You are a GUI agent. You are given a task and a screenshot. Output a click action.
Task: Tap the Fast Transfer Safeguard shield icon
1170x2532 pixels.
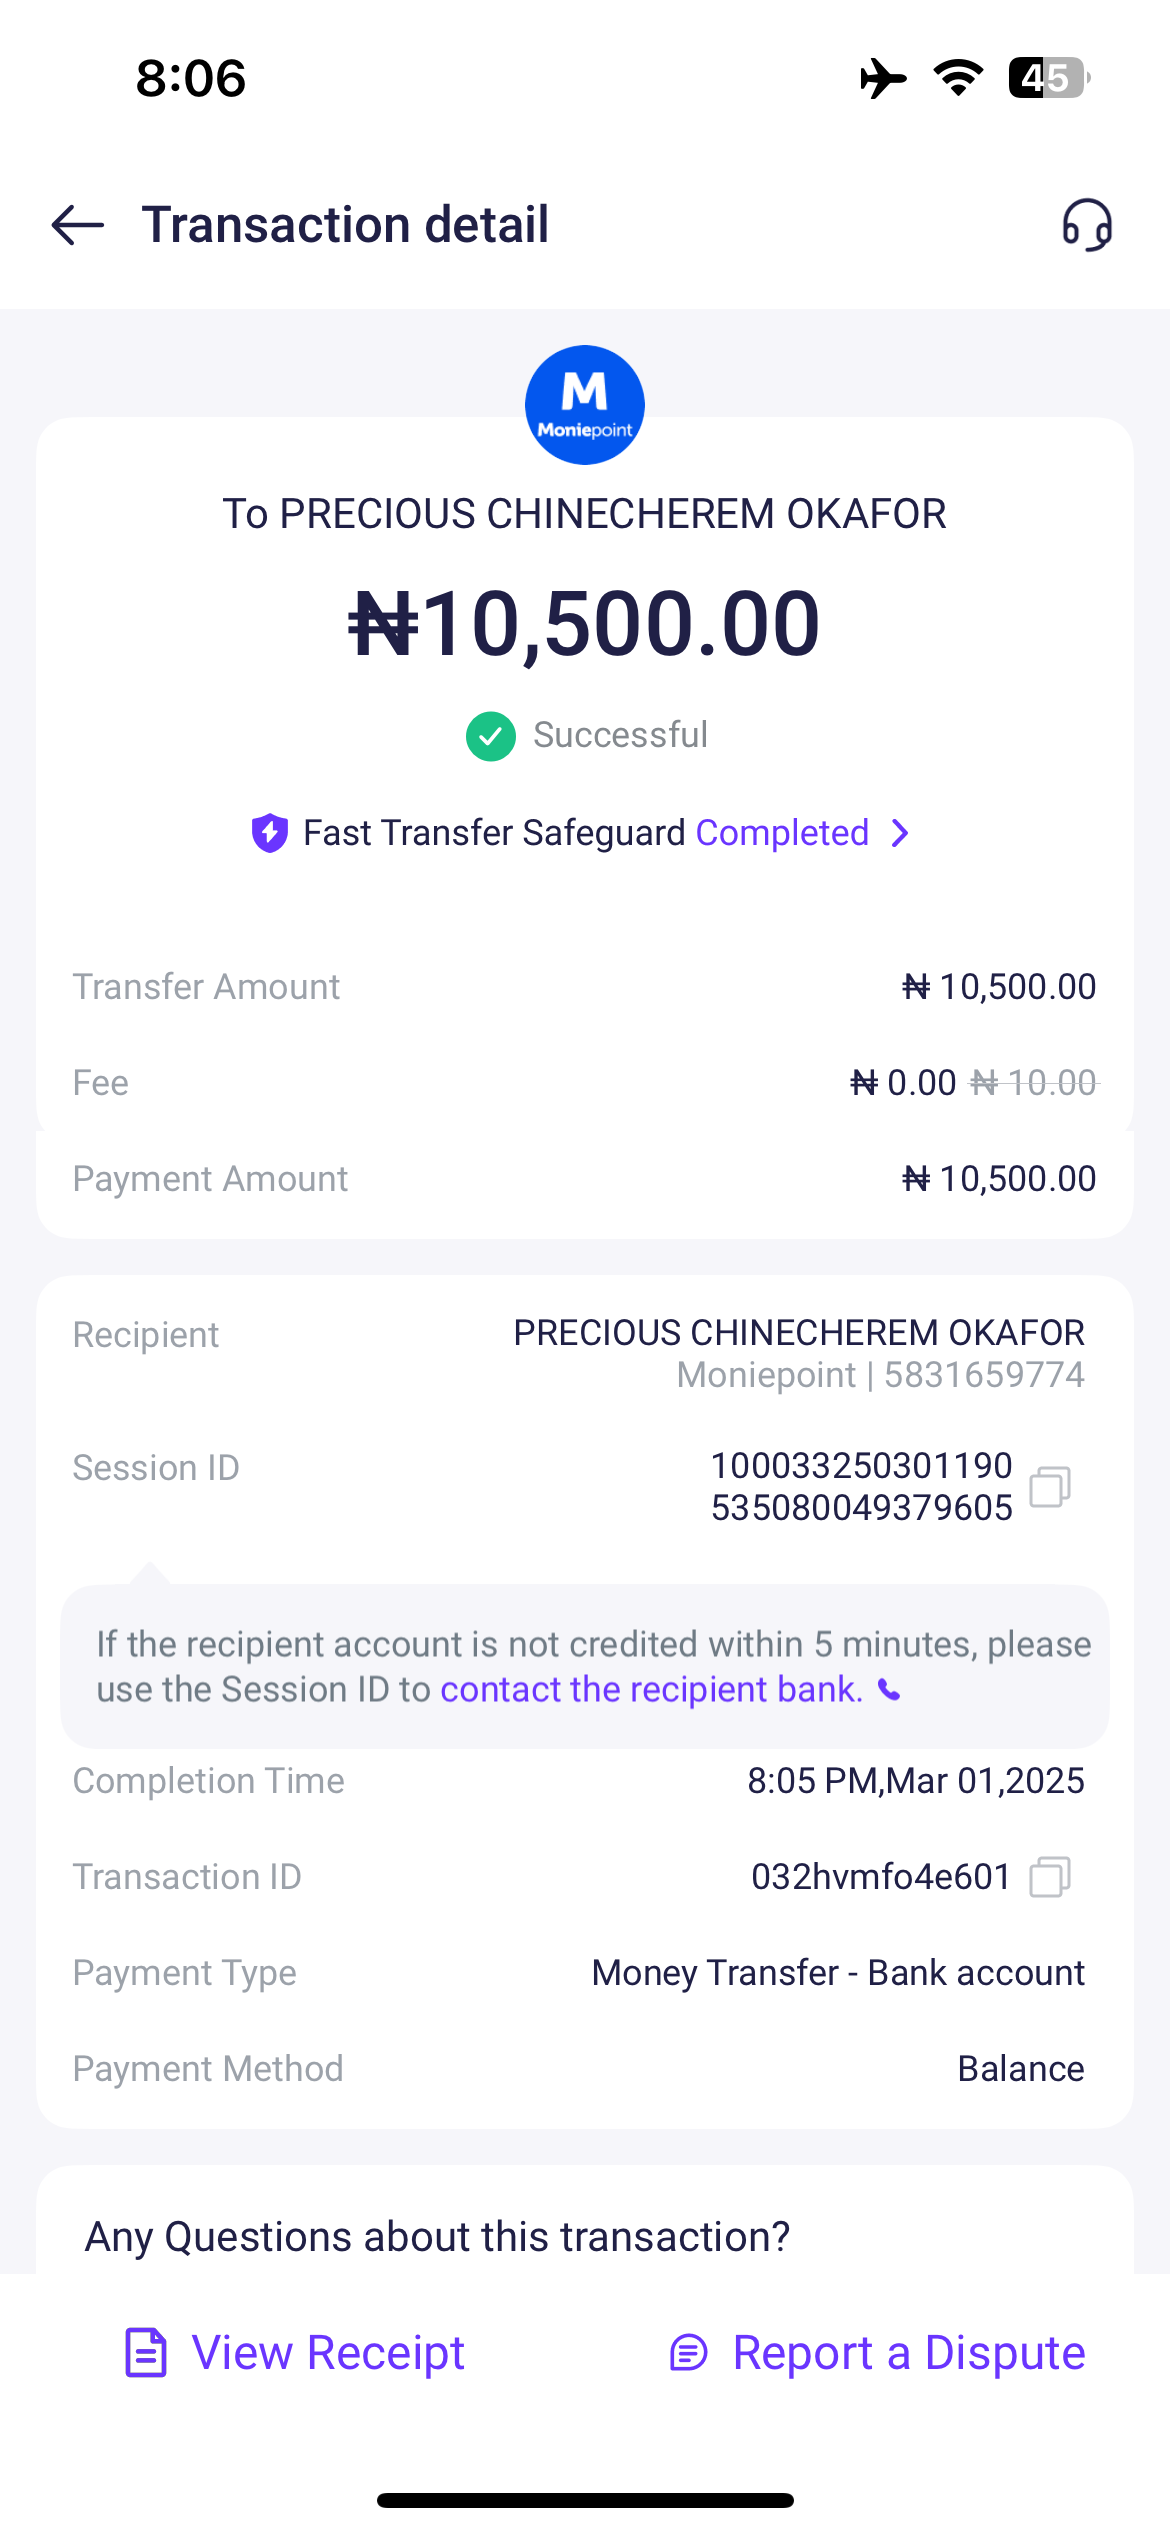[270, 833]
